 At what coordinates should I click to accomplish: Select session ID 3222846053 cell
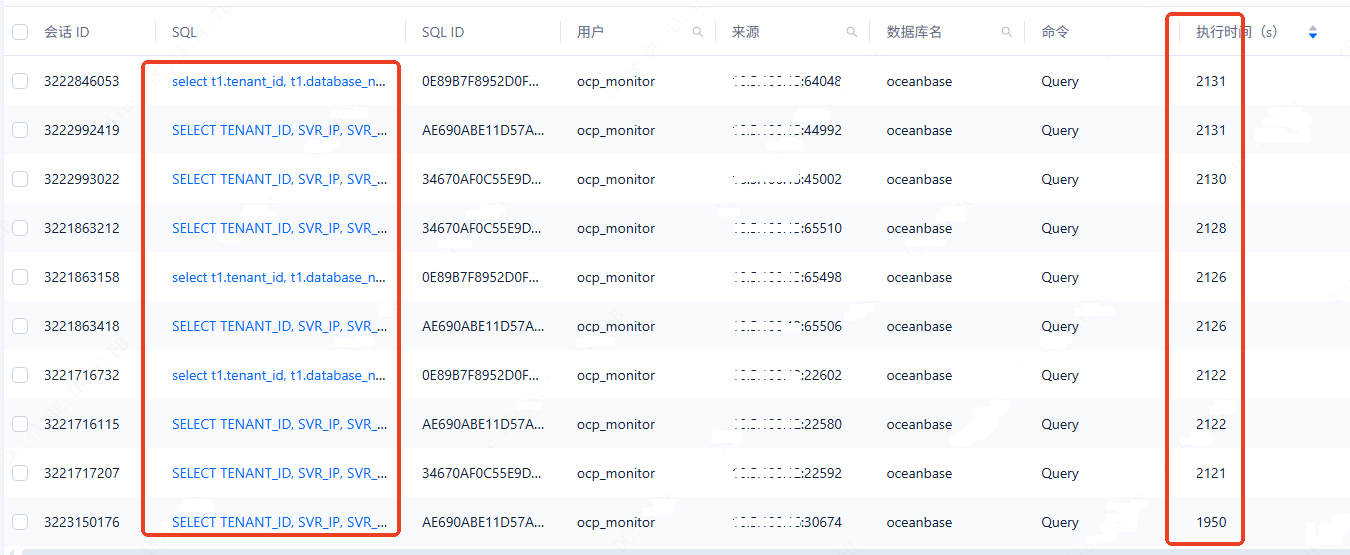click(x=81, y=81)
